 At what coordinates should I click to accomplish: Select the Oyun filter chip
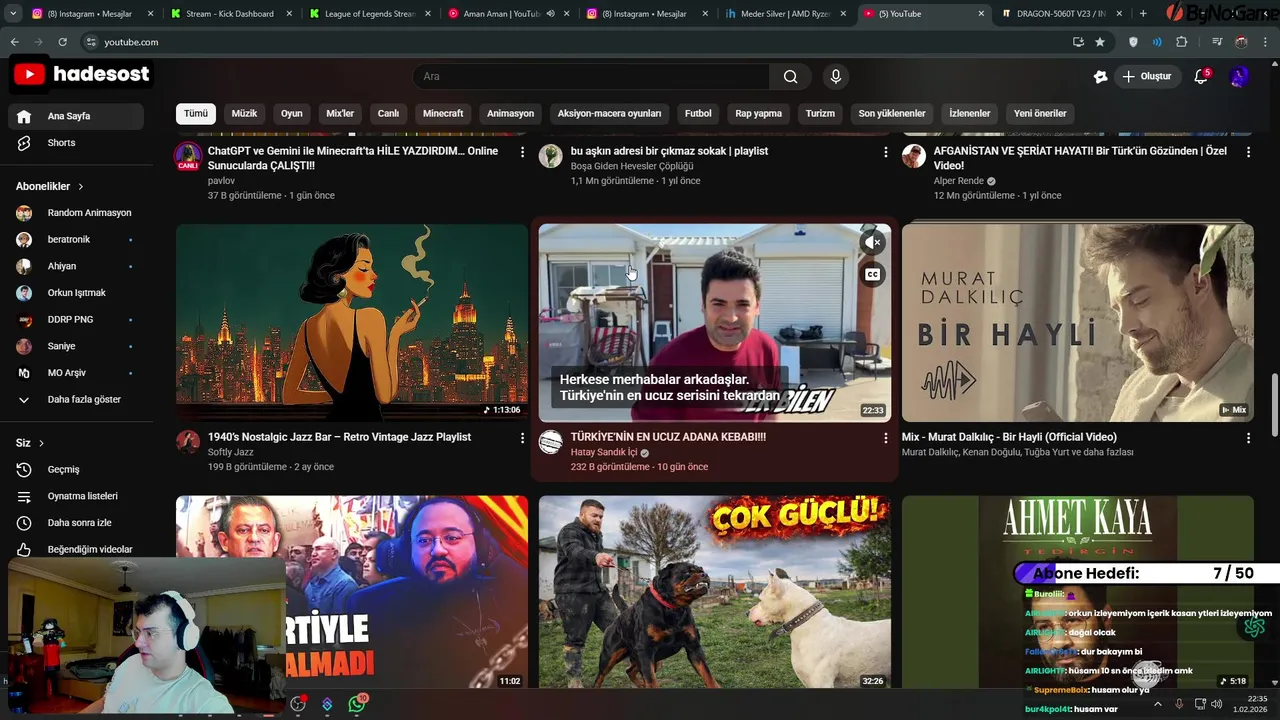pyautogui.click(x=292, y=114)
